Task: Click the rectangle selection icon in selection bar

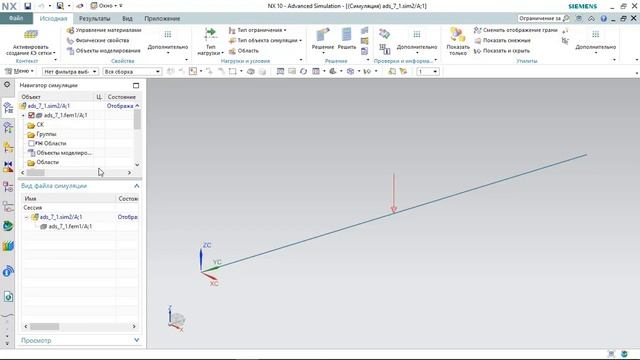Action: tap(232, 71)
